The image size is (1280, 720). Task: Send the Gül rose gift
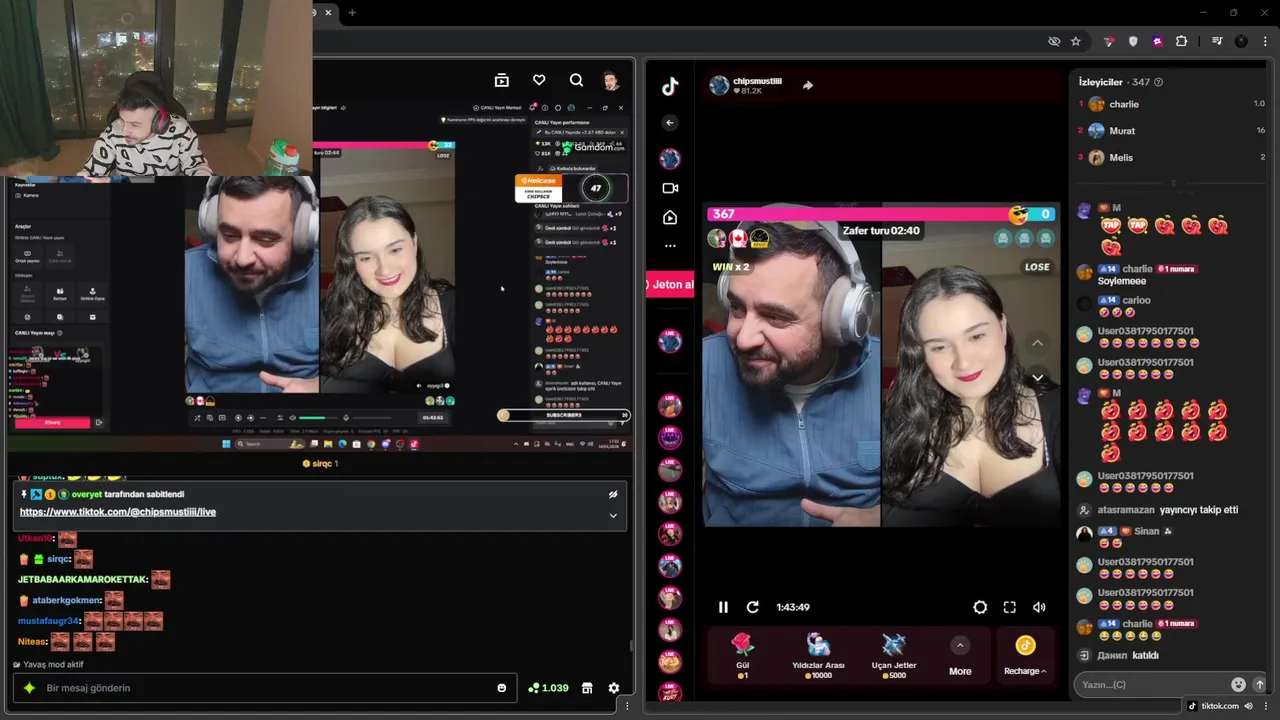tap(742, 656)
